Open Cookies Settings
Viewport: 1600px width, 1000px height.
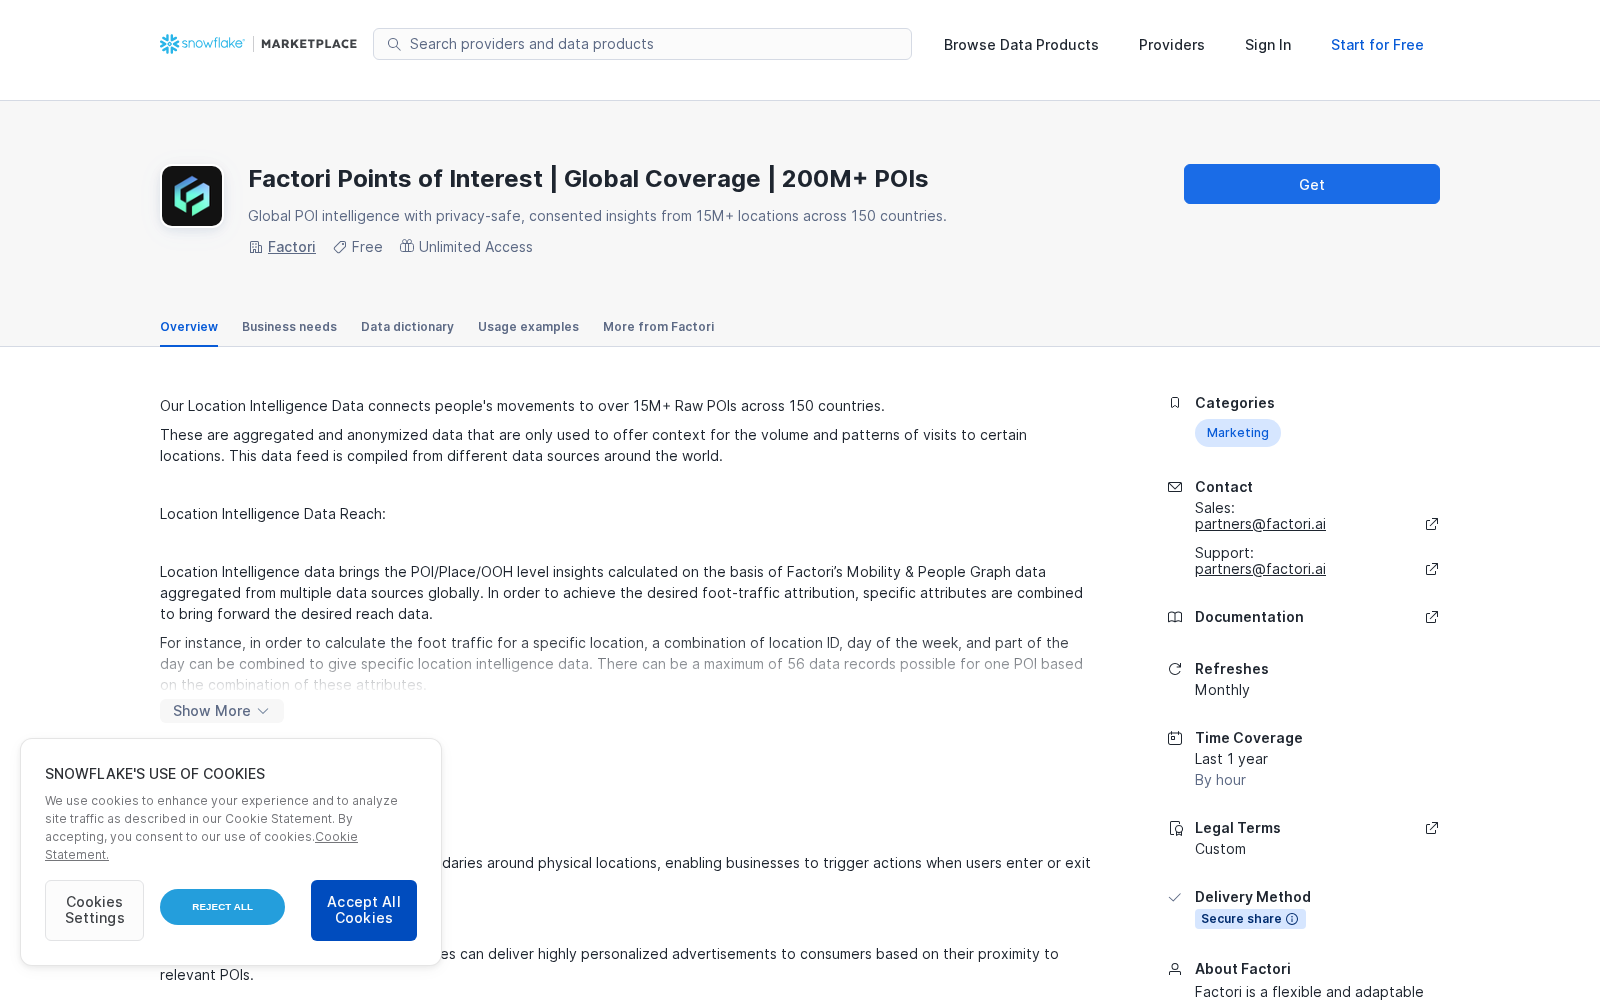pos(94,910)
